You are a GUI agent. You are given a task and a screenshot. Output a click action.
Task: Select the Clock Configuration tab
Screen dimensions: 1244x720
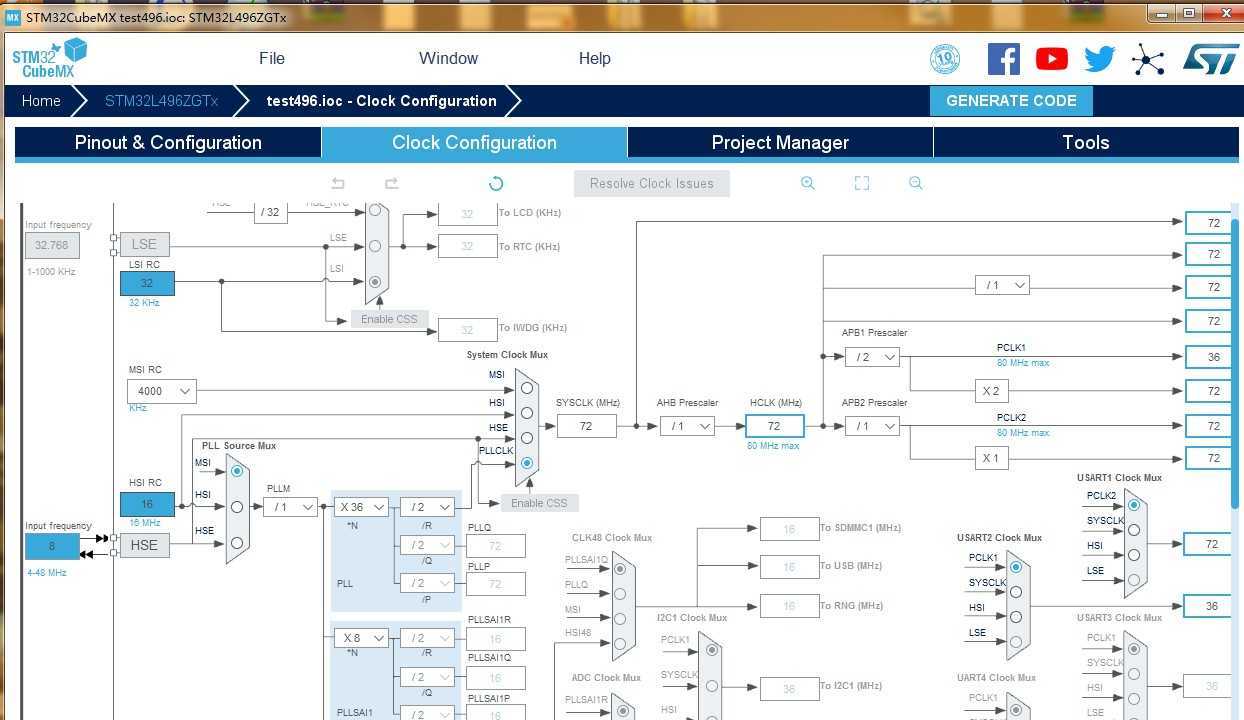pyautogui.click(x=474, y=142)
